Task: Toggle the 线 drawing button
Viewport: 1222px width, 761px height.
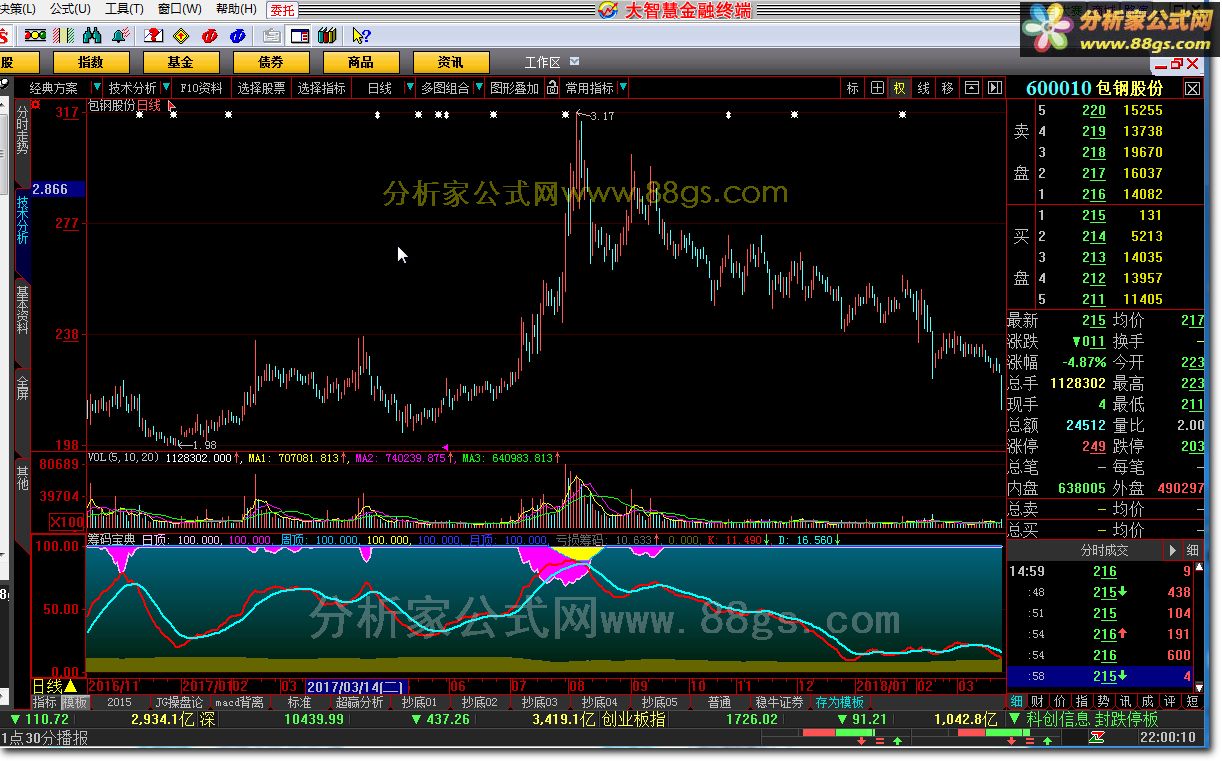Action: click(924, 88)
